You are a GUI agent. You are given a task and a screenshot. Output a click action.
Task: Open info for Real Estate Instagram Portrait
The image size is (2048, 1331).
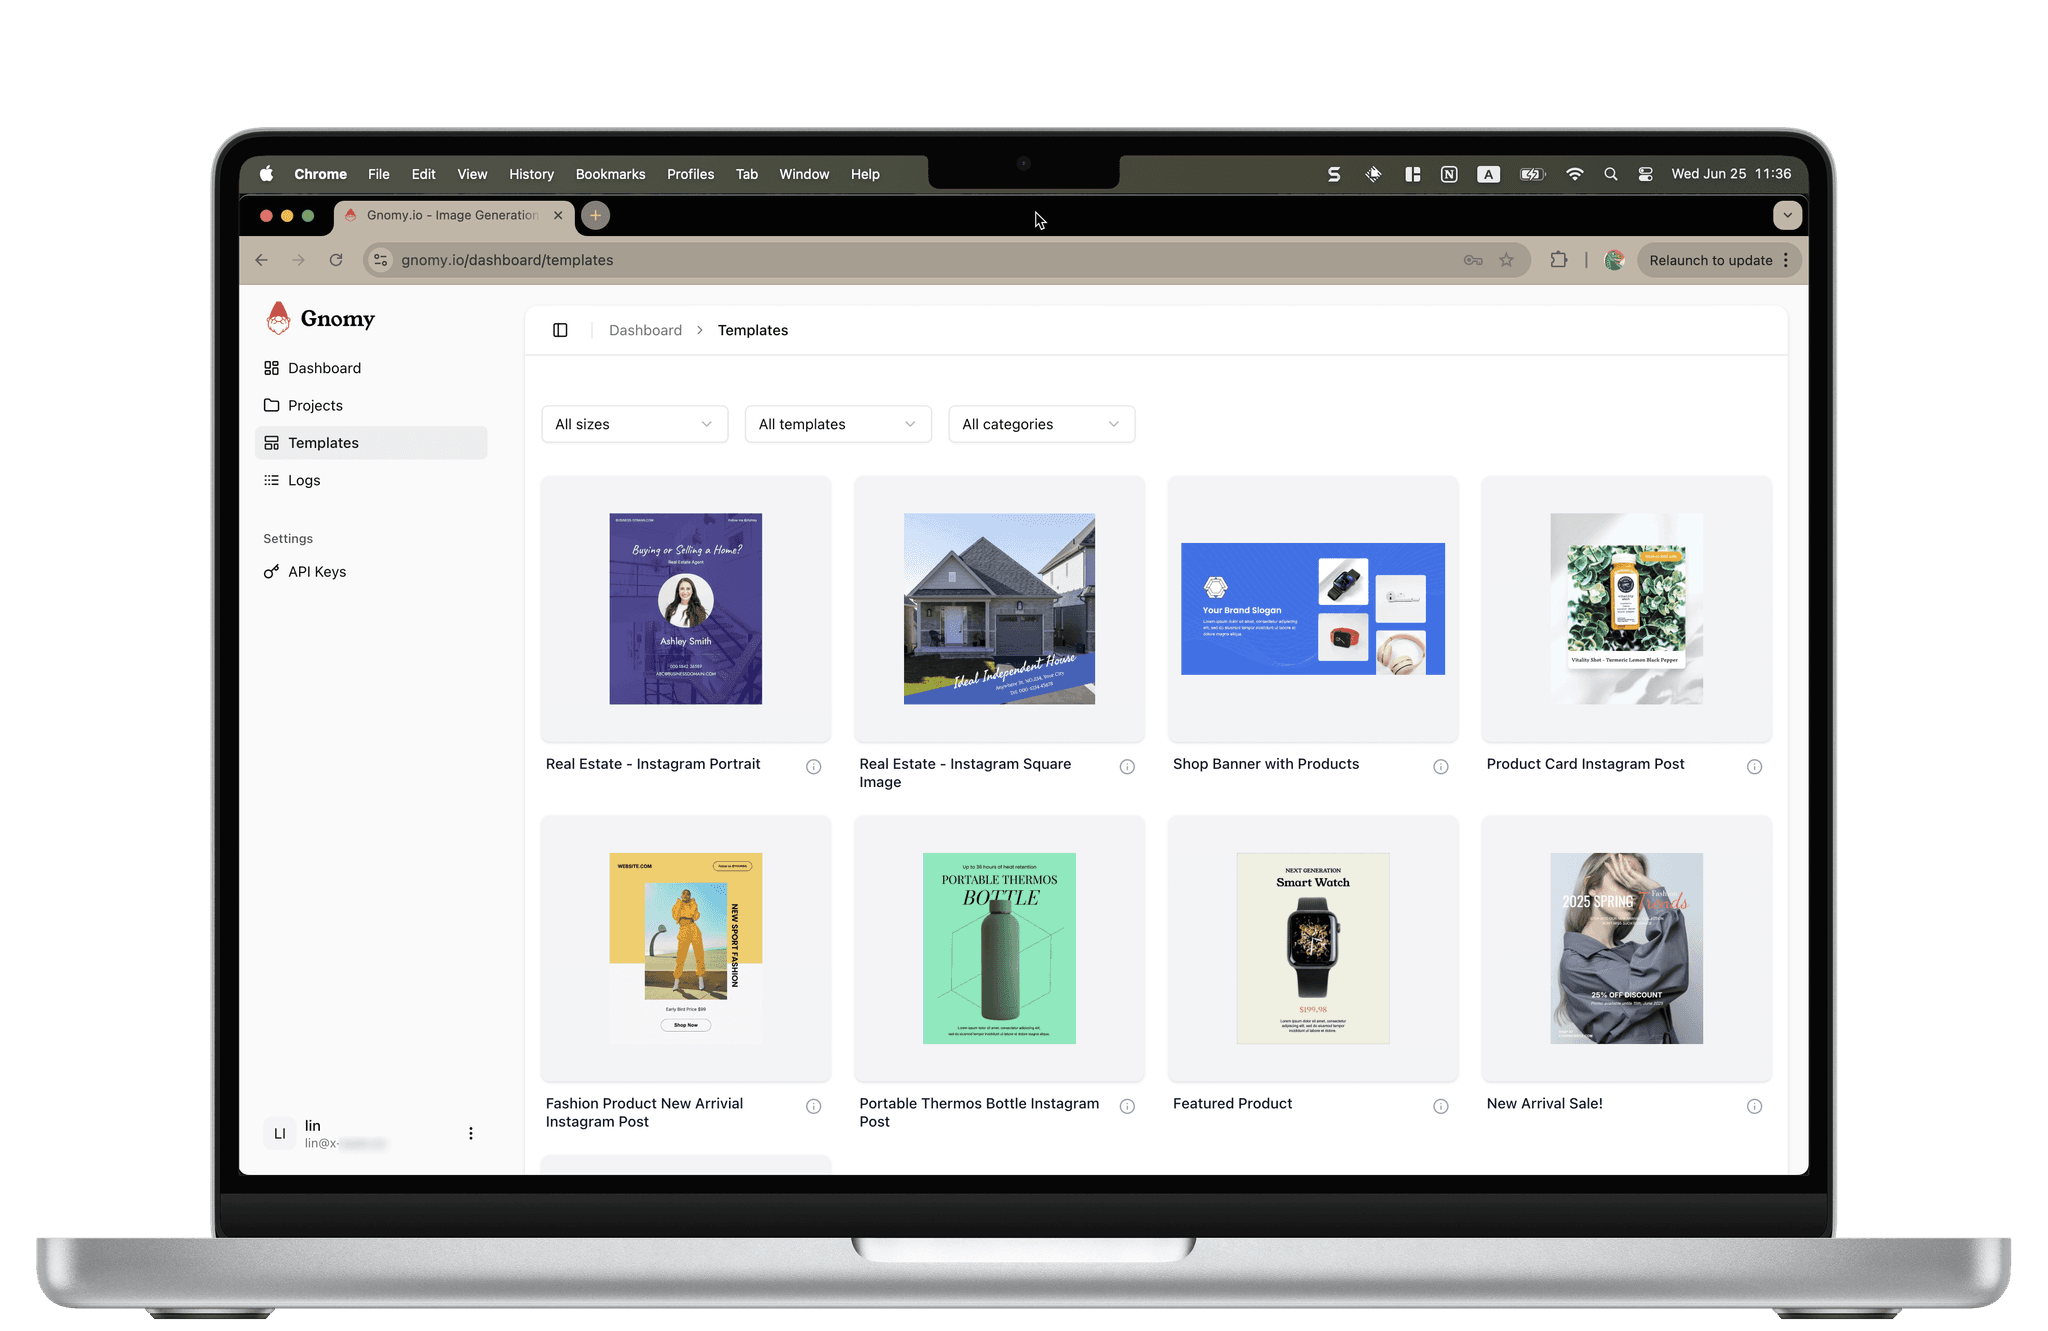813,767
